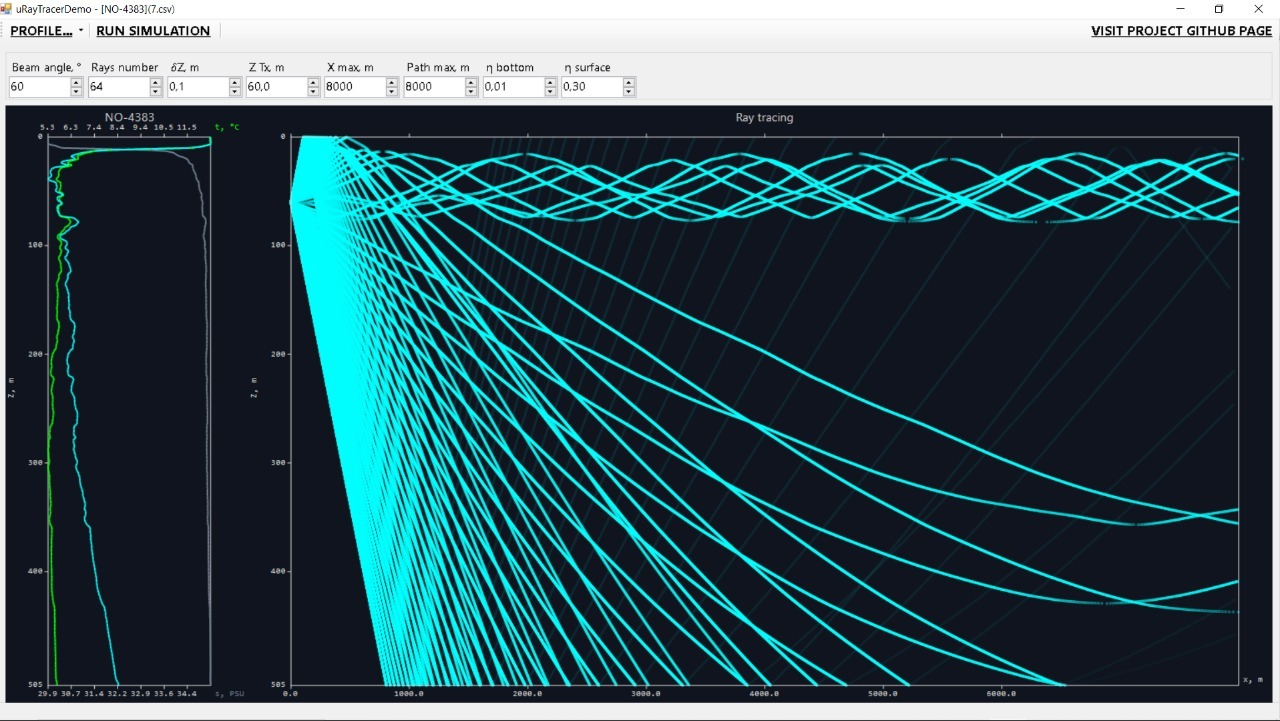Click the '6000.0' x-axis tick label
Screen dimensions: 1280x721
point(1001,693)
